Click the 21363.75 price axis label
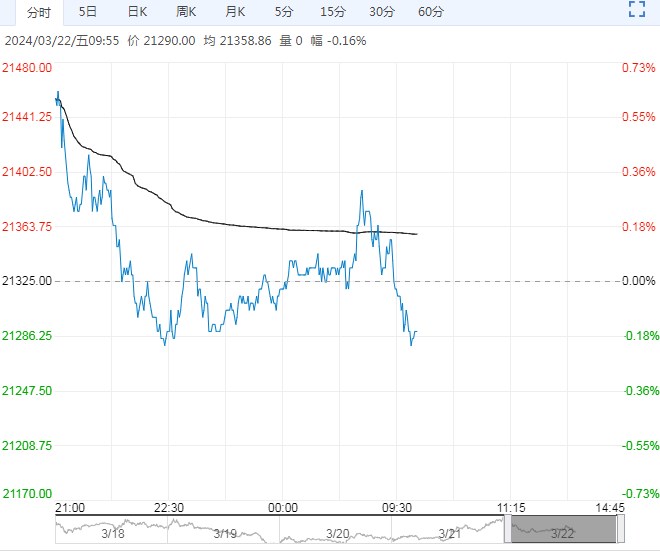The width and height of the screenshot is (660, 553). 27,226
